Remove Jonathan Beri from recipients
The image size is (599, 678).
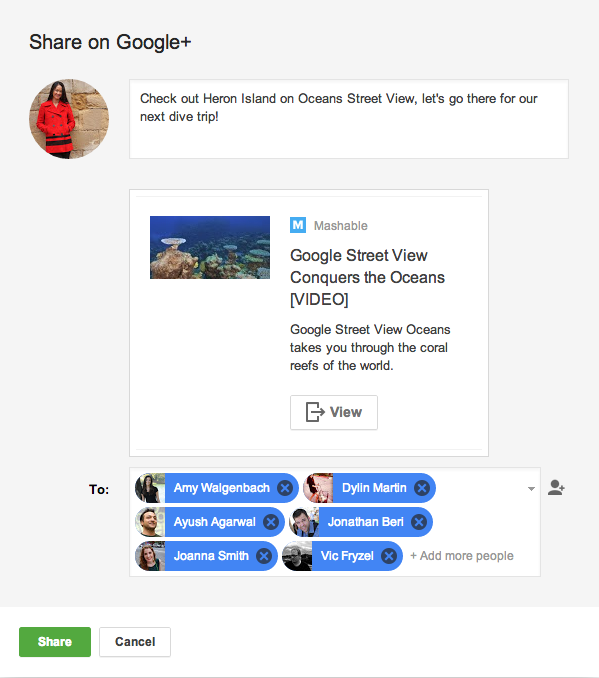[x=419, y=522]
